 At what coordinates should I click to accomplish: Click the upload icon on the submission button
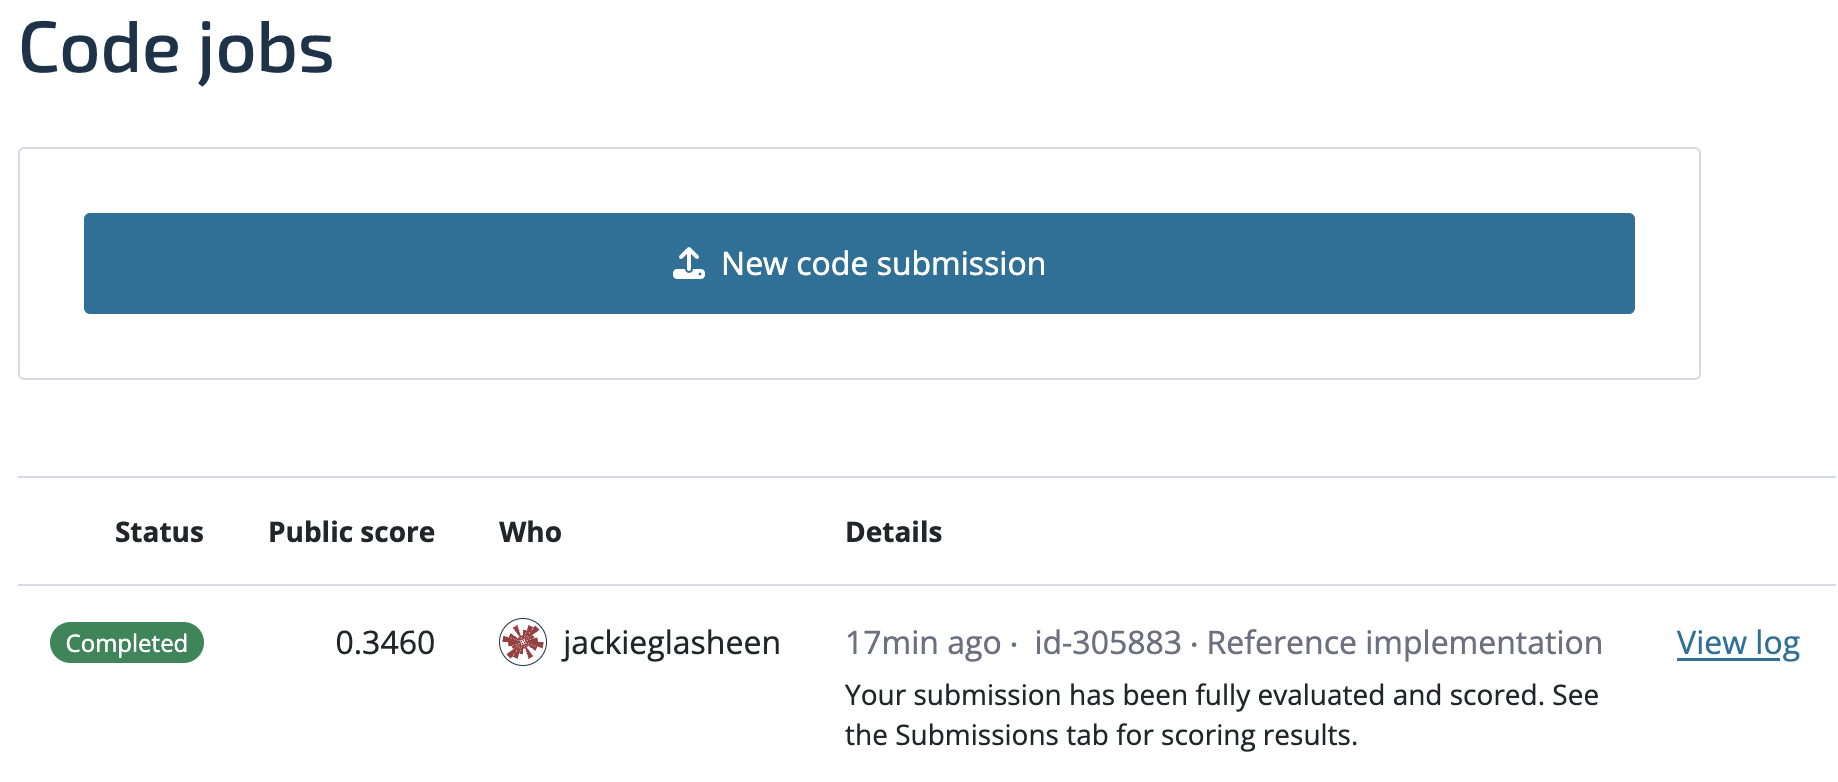point(689,264)
